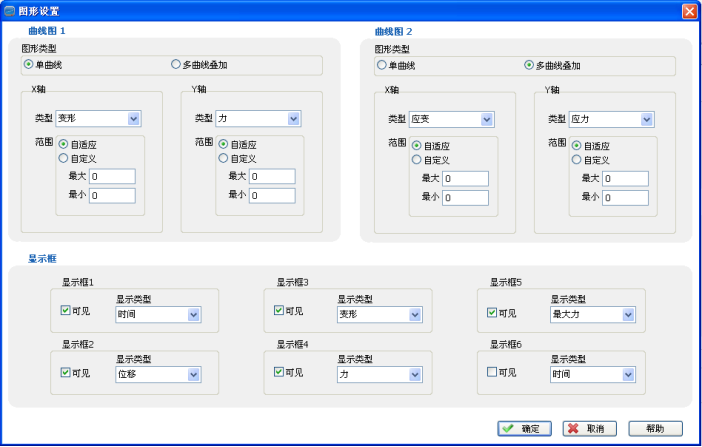Image resolution: width=702 pixels, height=447 pixels.
Task: Choose 自定义 range for 曲线图 2 Y轴
Action: point(576,159)
